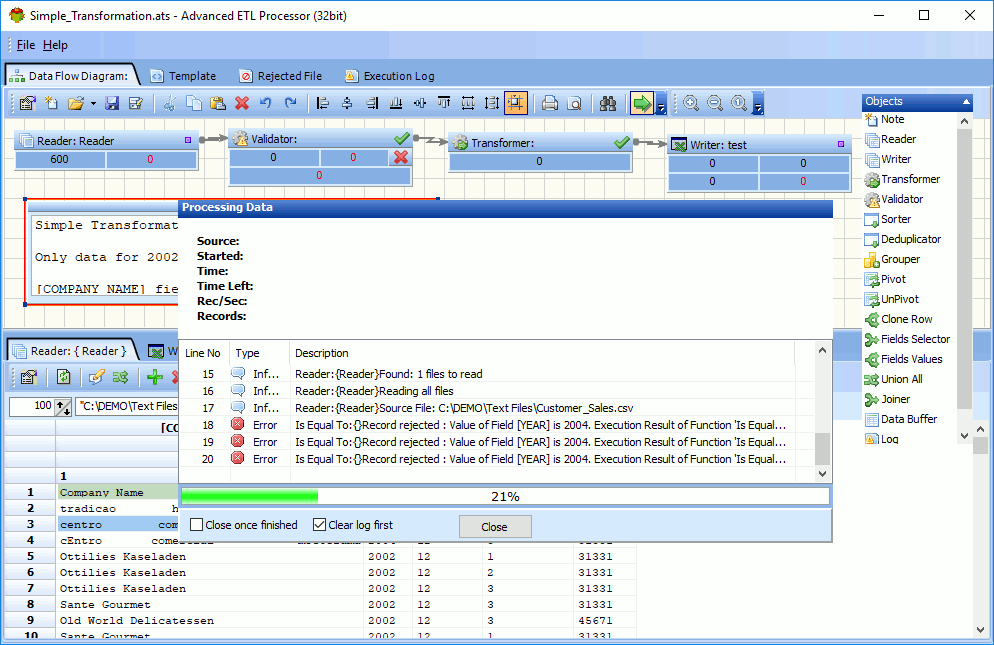Open the Print Preview toolbar icon
994x645 pixels.
coord(575,102)
